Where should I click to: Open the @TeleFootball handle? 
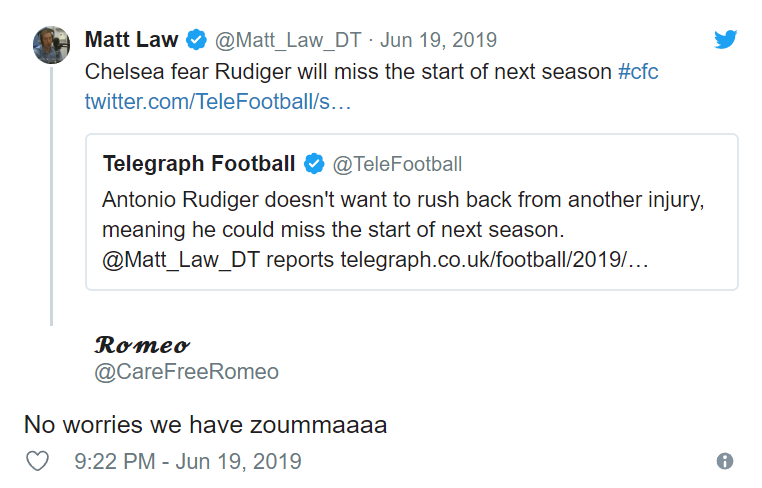pos(397,164)
